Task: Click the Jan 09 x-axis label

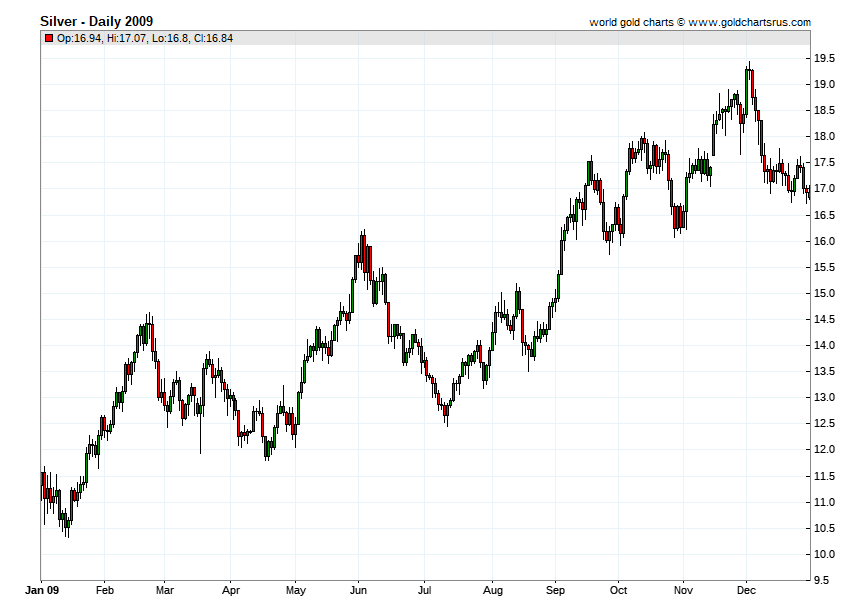Action: click(42, 590)
